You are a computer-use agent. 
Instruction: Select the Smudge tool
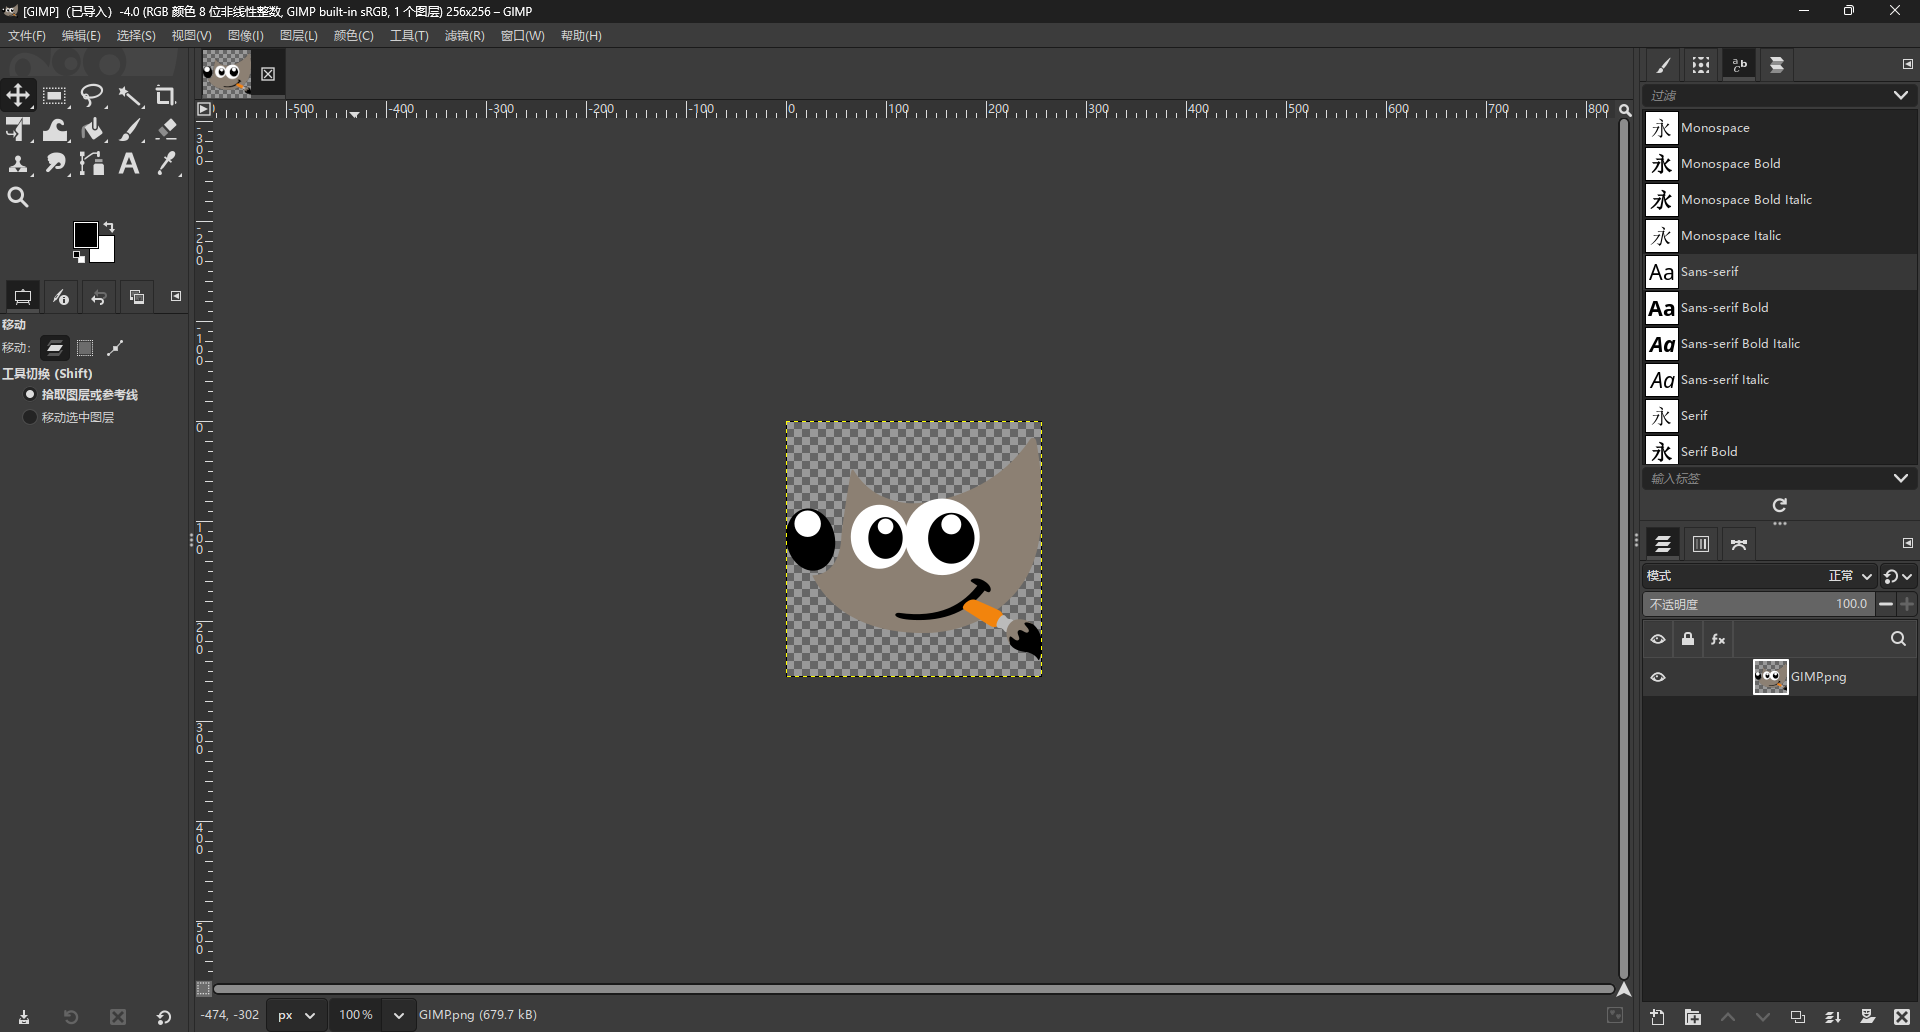[x=55, y=164]
